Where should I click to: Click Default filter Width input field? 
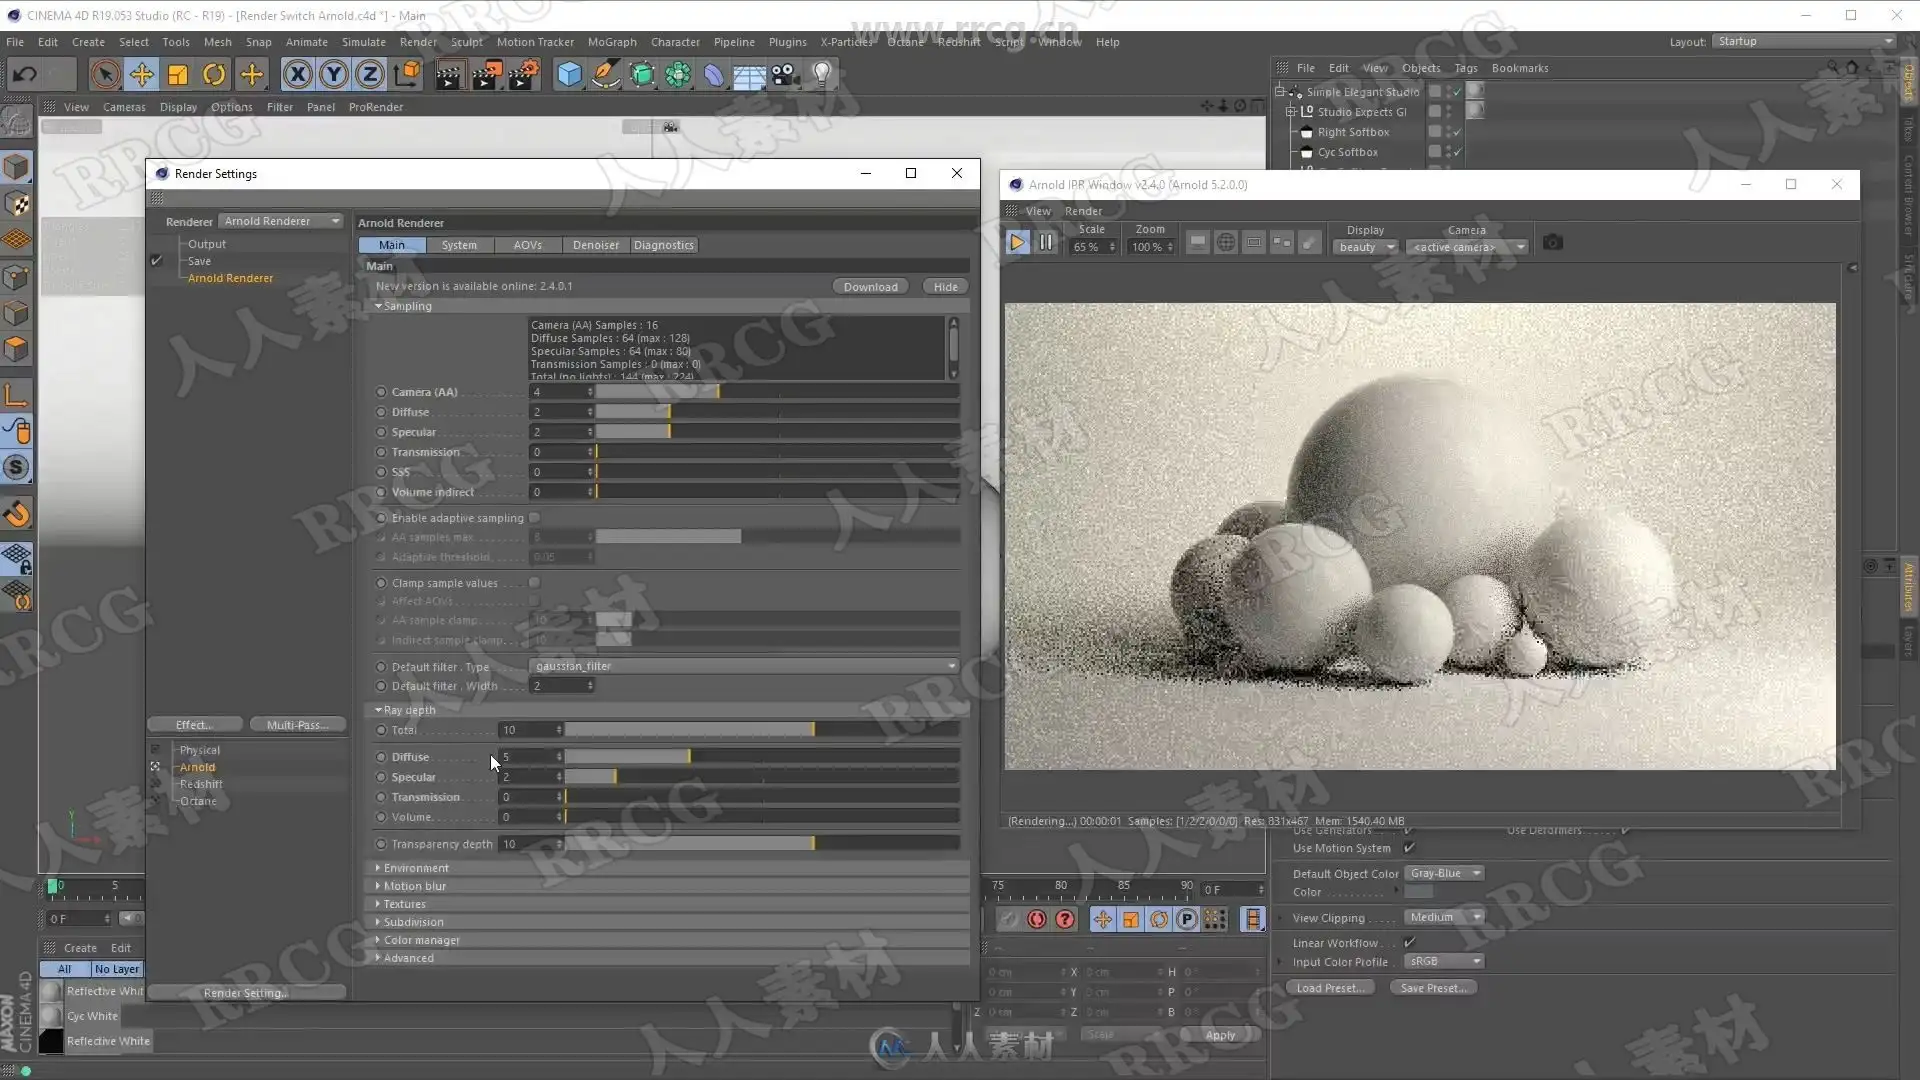pos(561,686)
